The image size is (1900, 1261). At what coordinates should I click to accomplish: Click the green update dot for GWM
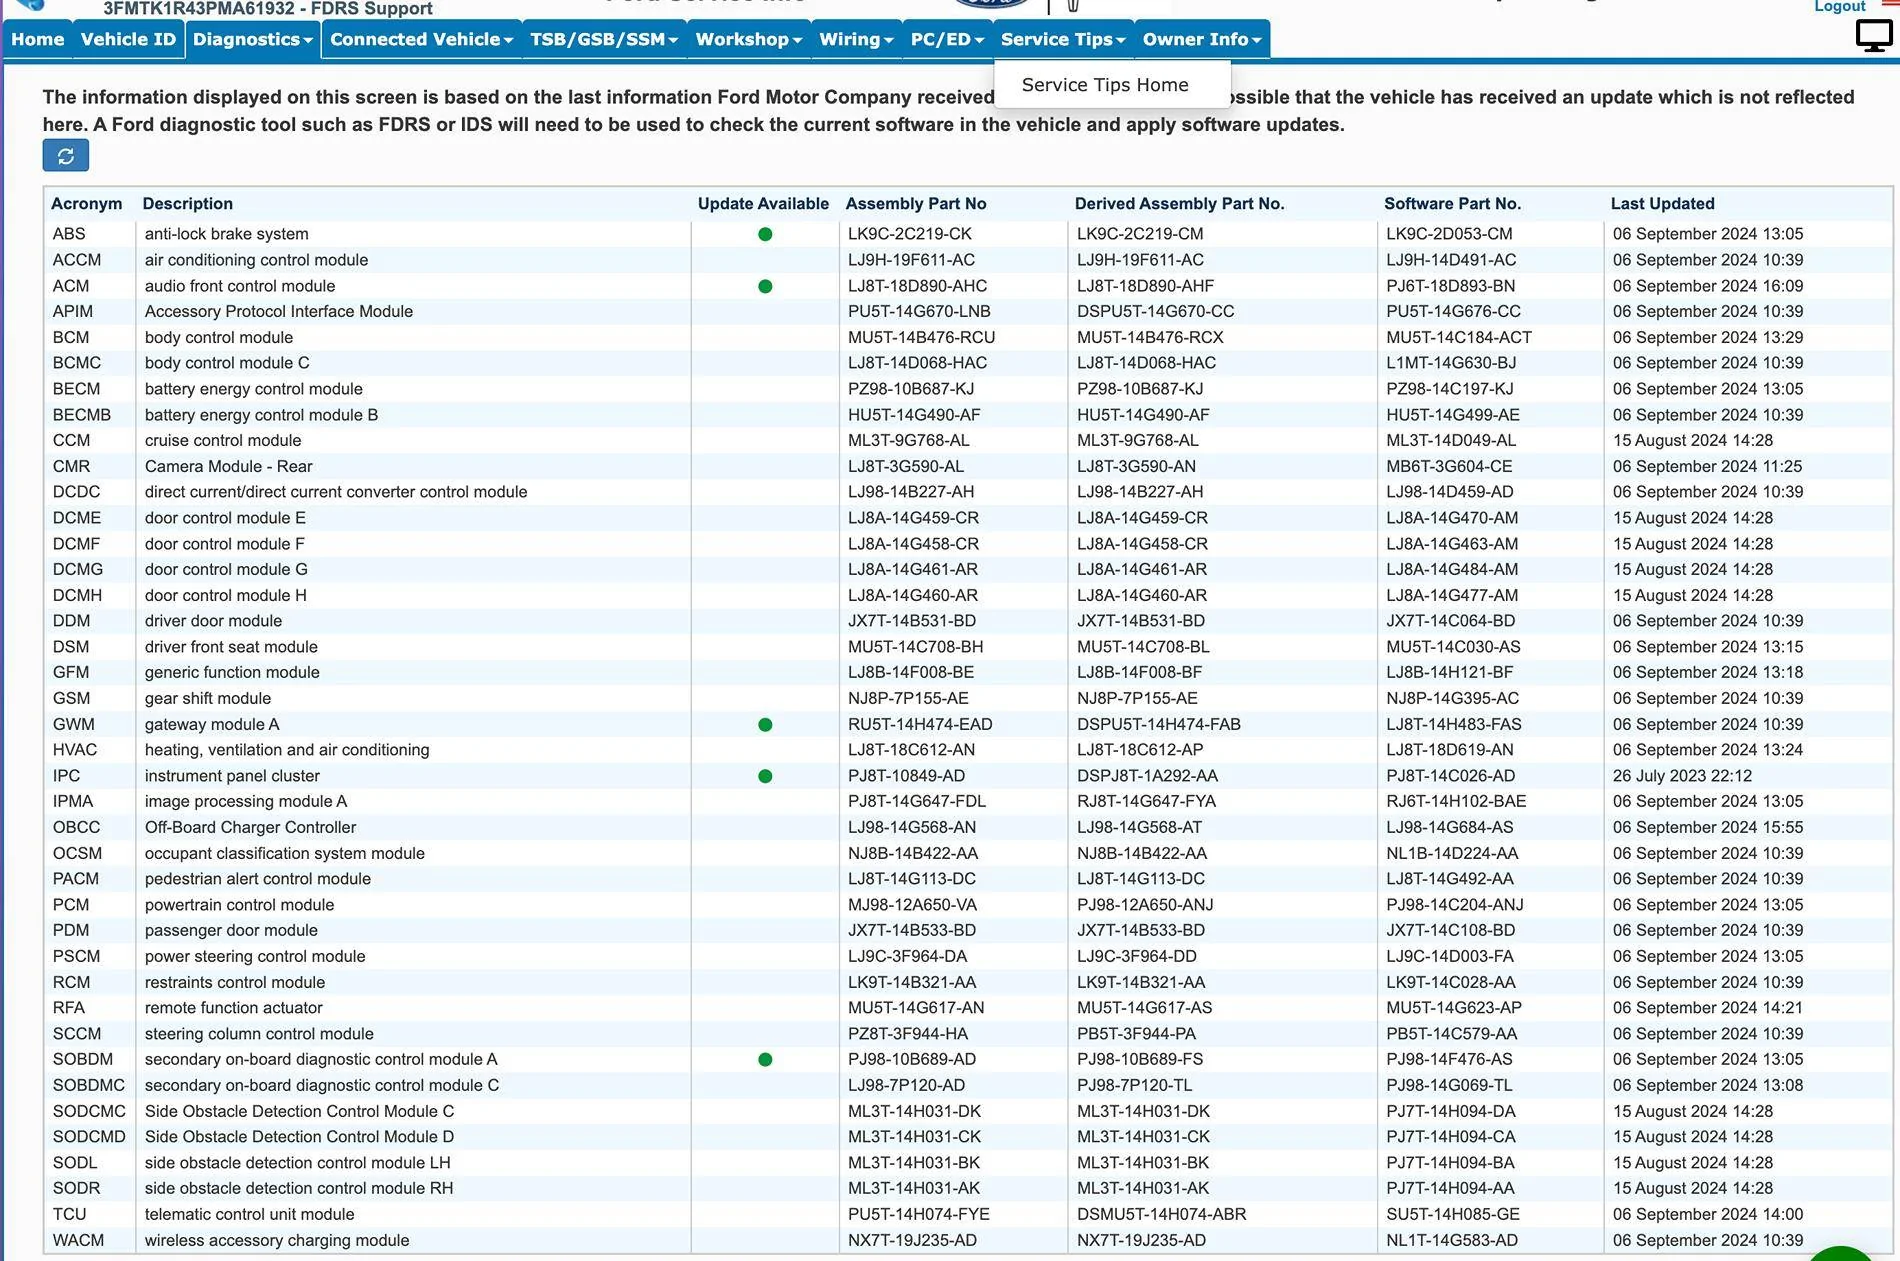click(765, 725)
